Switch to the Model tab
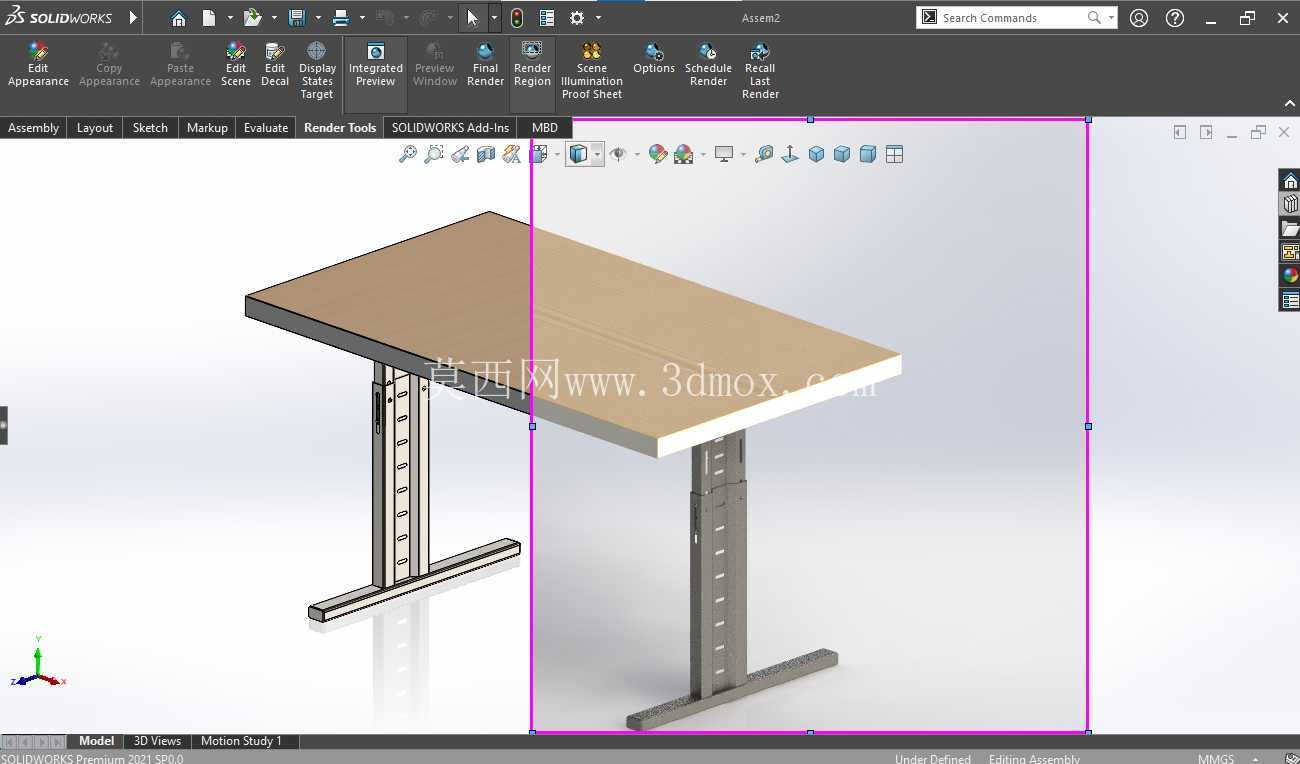Screen dimensions: 1300x764 pos(96,741)
